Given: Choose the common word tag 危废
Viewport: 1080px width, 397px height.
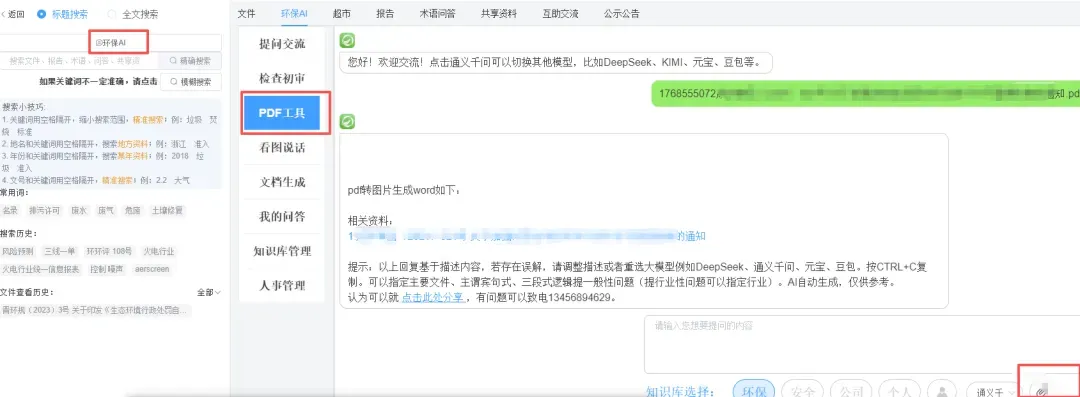Looking at the screenshot, I should 132,210.
